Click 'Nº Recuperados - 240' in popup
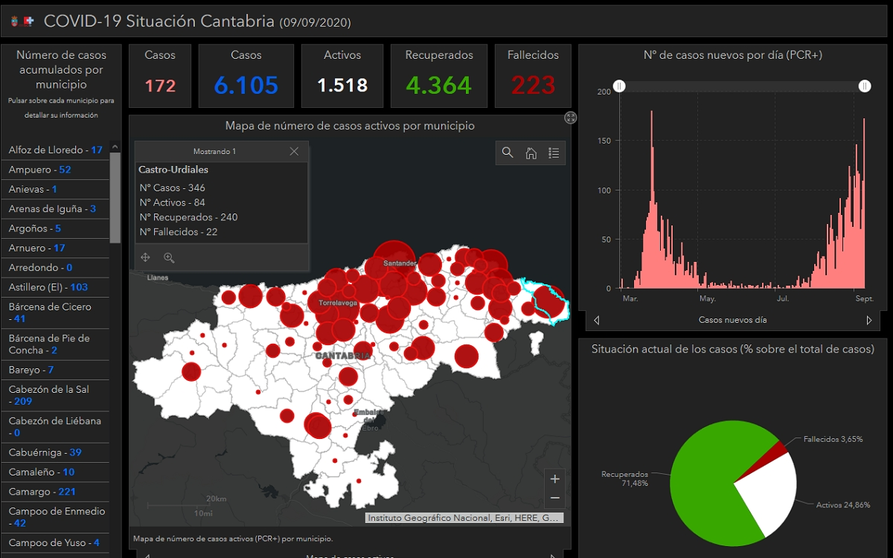The image size is (893, 558). coord(189,217)
